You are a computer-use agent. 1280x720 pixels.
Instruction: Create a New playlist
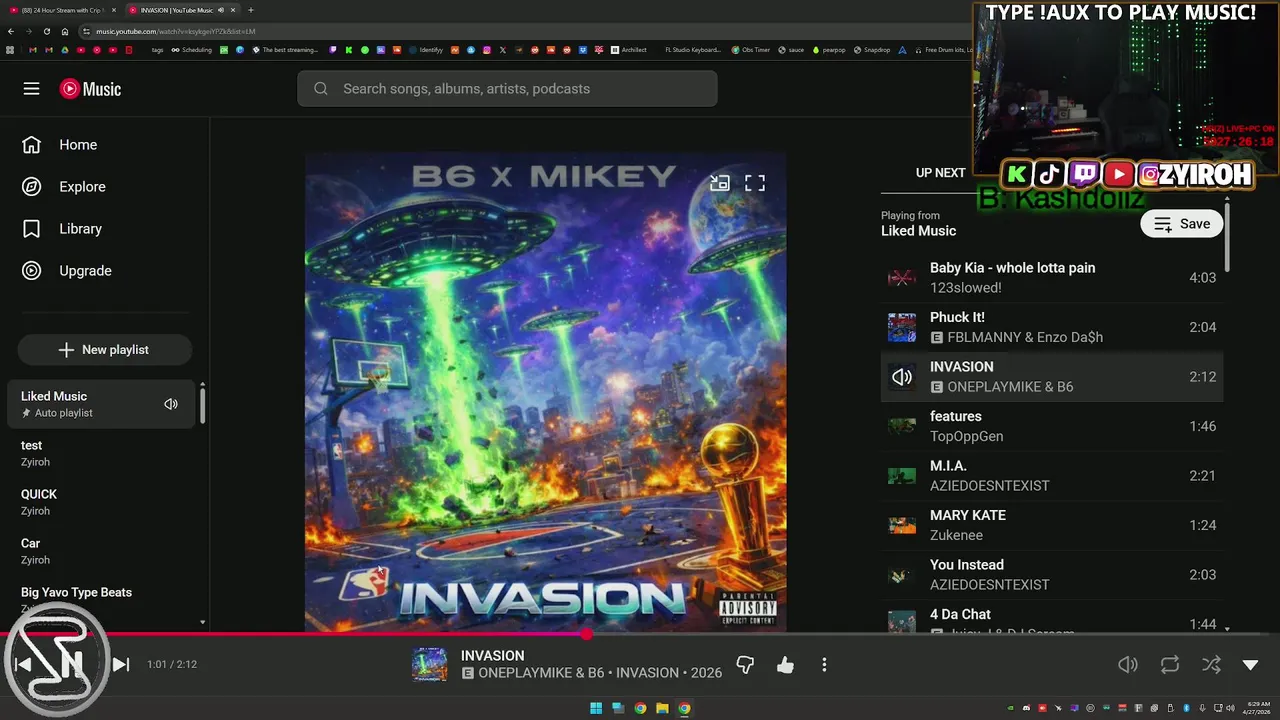click(x=104, y=350)
